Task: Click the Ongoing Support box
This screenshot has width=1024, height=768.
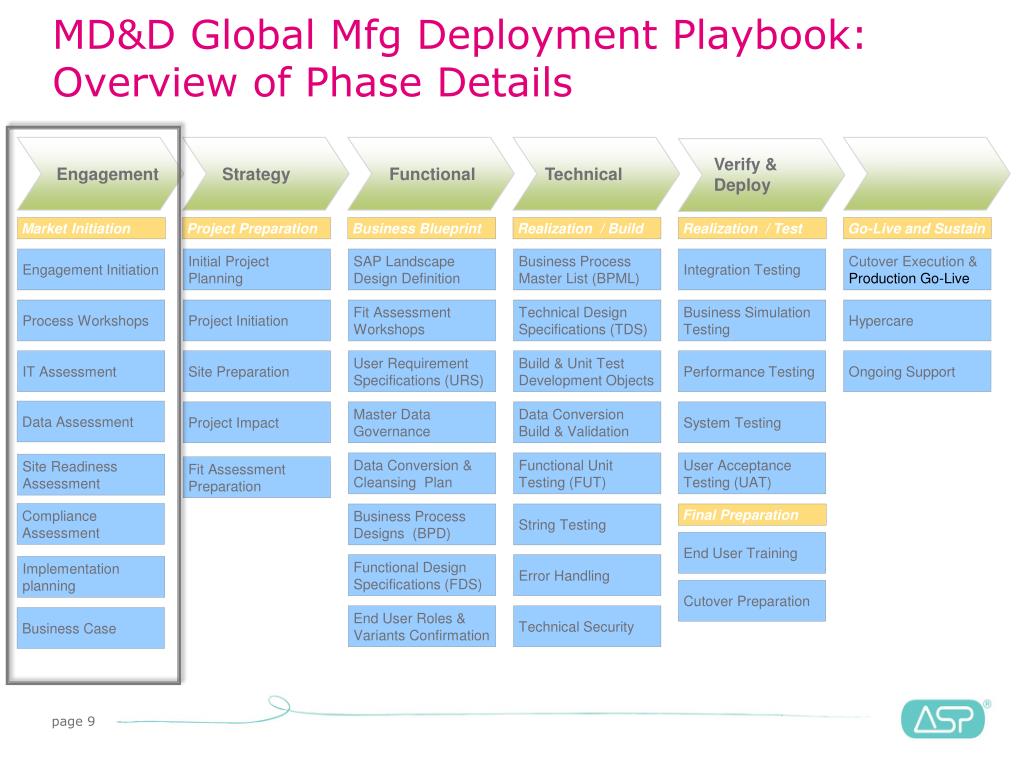Action: click(917, 371)
